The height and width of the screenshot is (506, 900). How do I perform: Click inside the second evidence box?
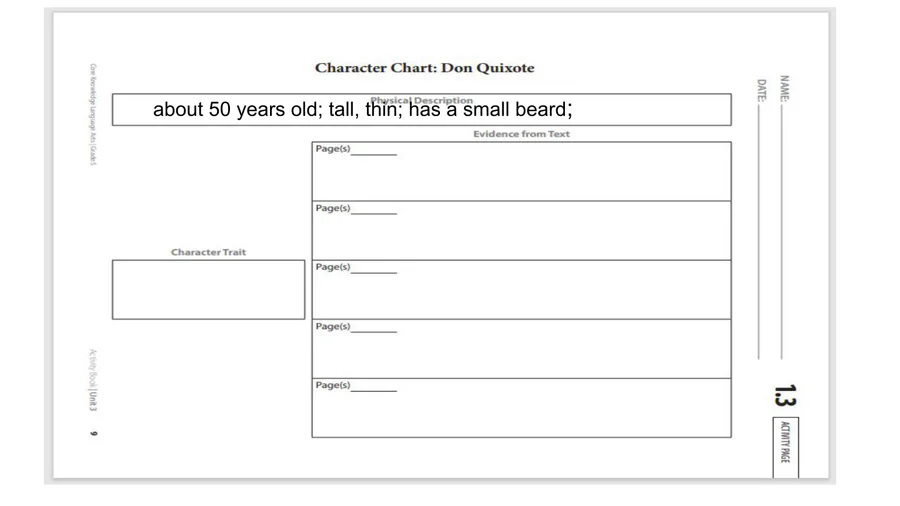[521, 236]
